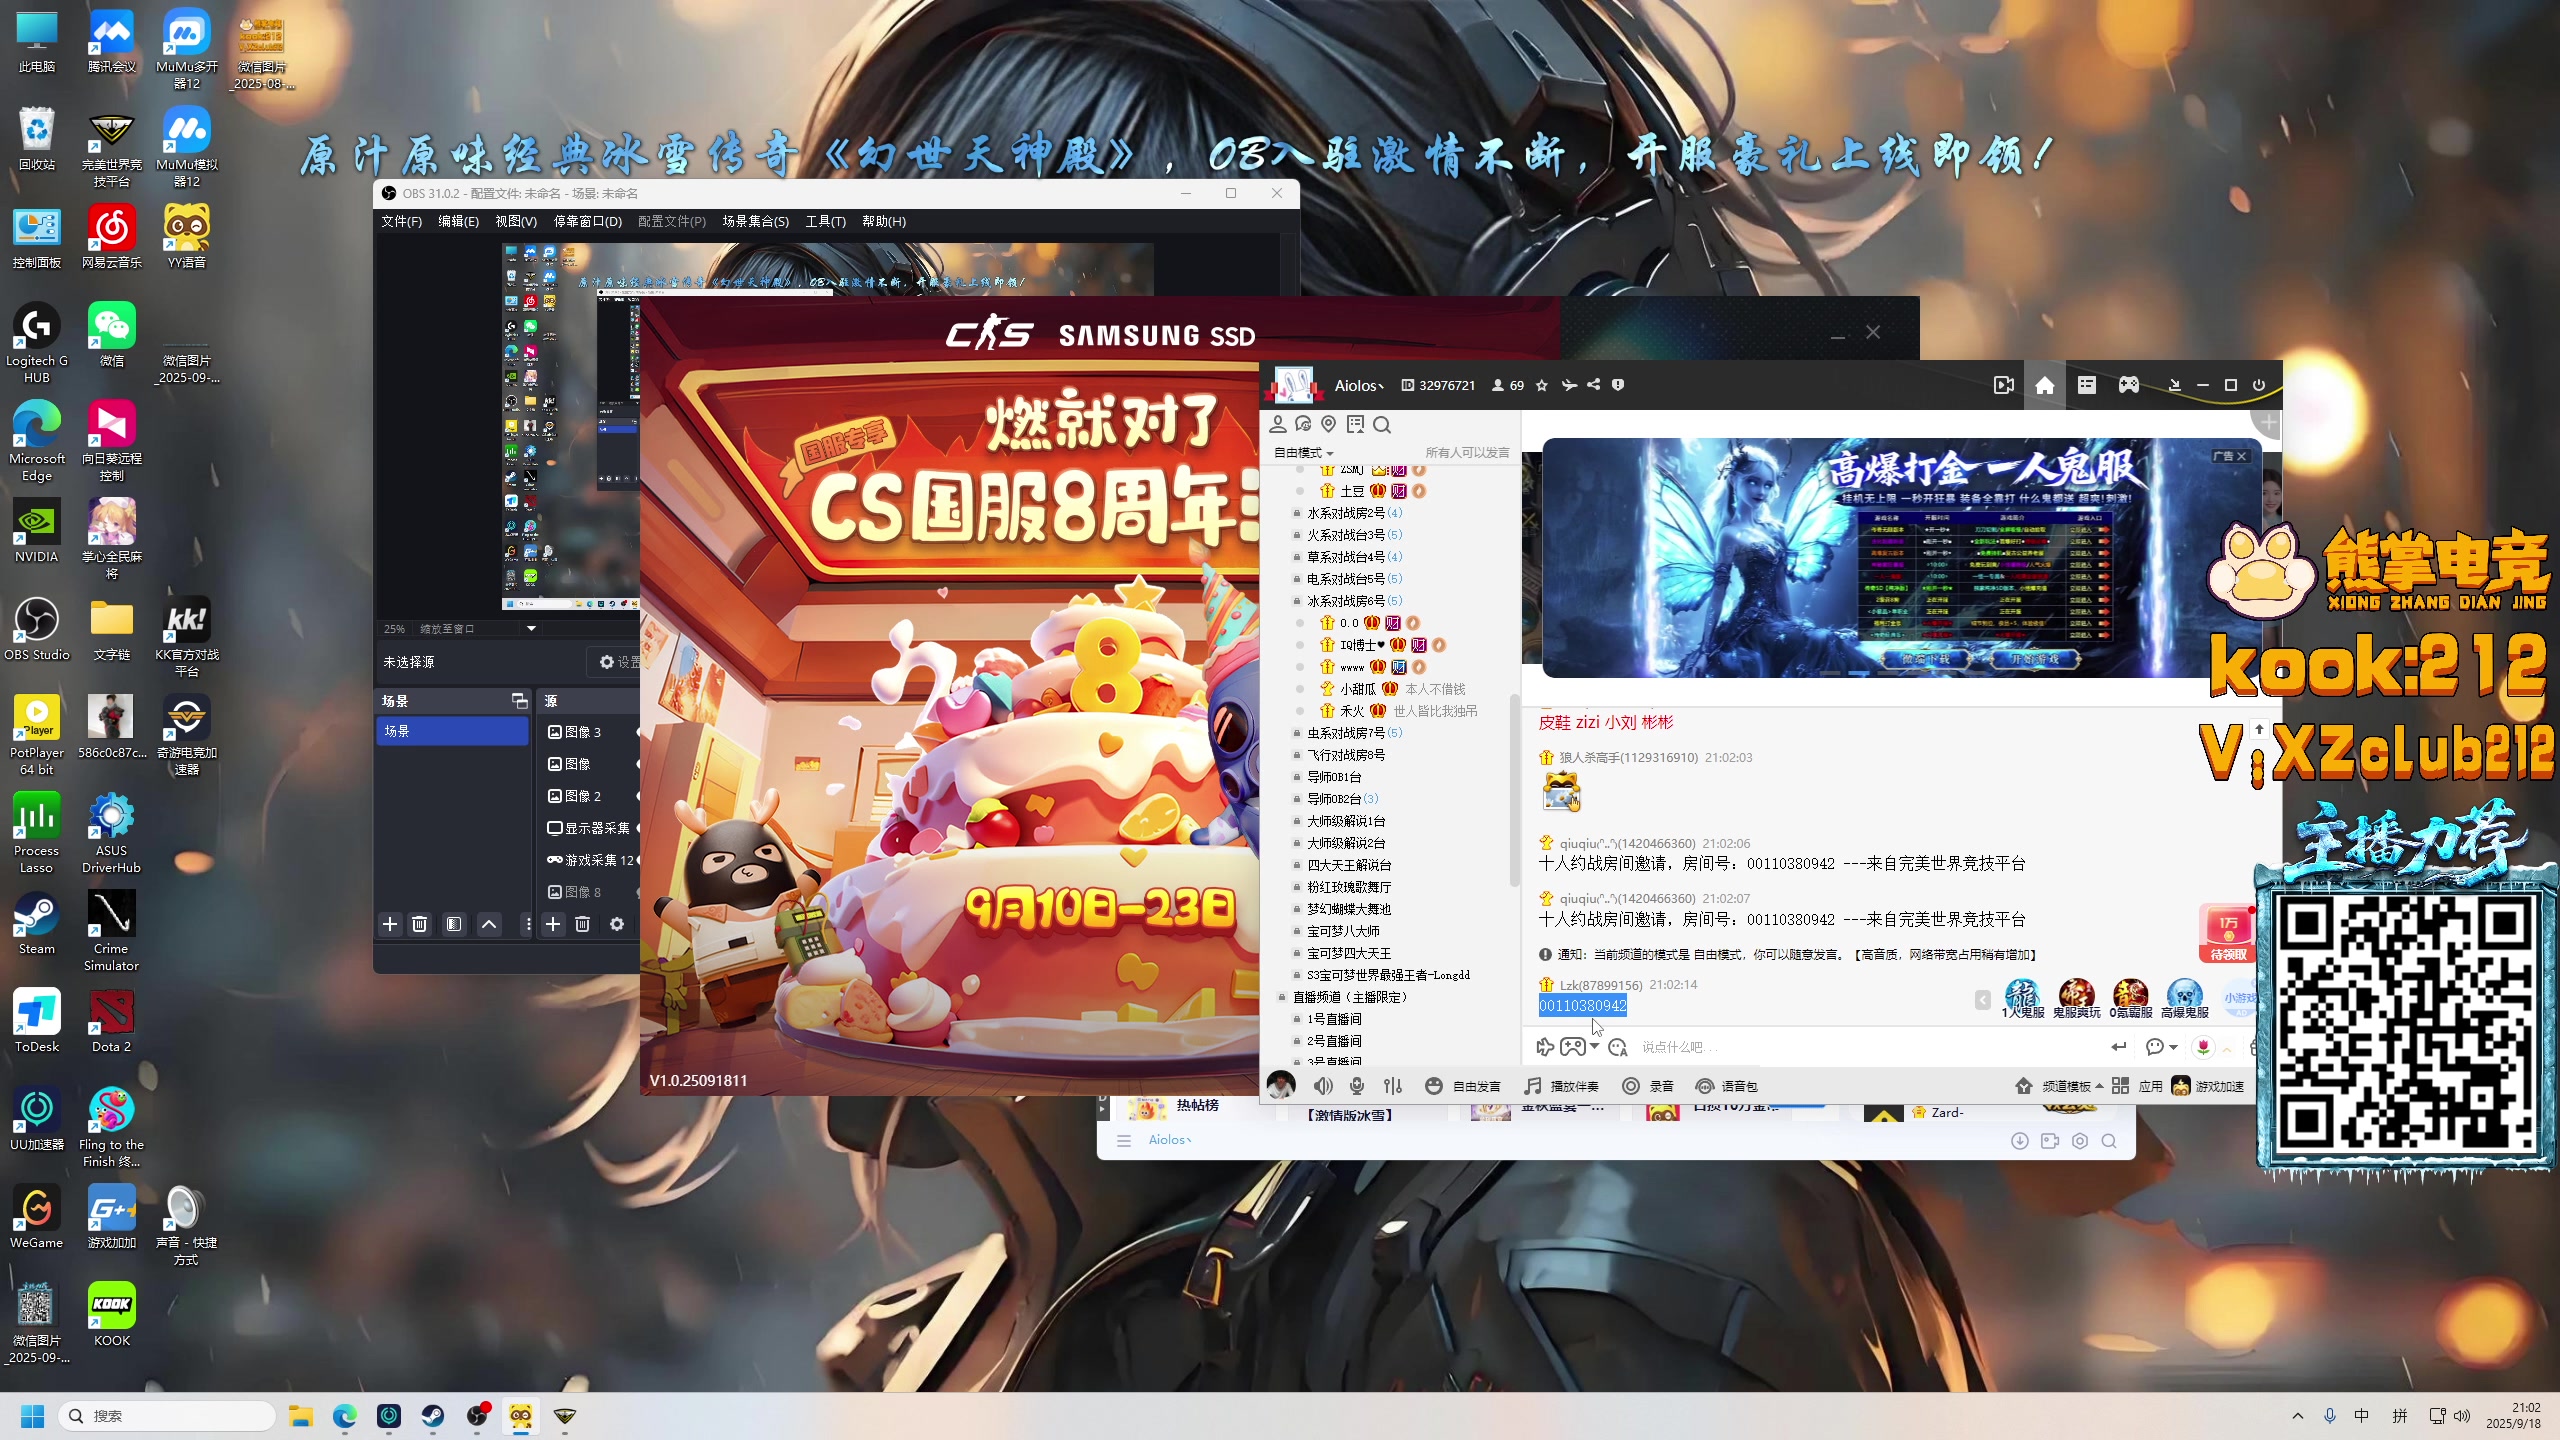The image size is (2560, 1440).
Task: Select 粉红玫瑰歌舞厅 channel
Action: coord(1349,887)
